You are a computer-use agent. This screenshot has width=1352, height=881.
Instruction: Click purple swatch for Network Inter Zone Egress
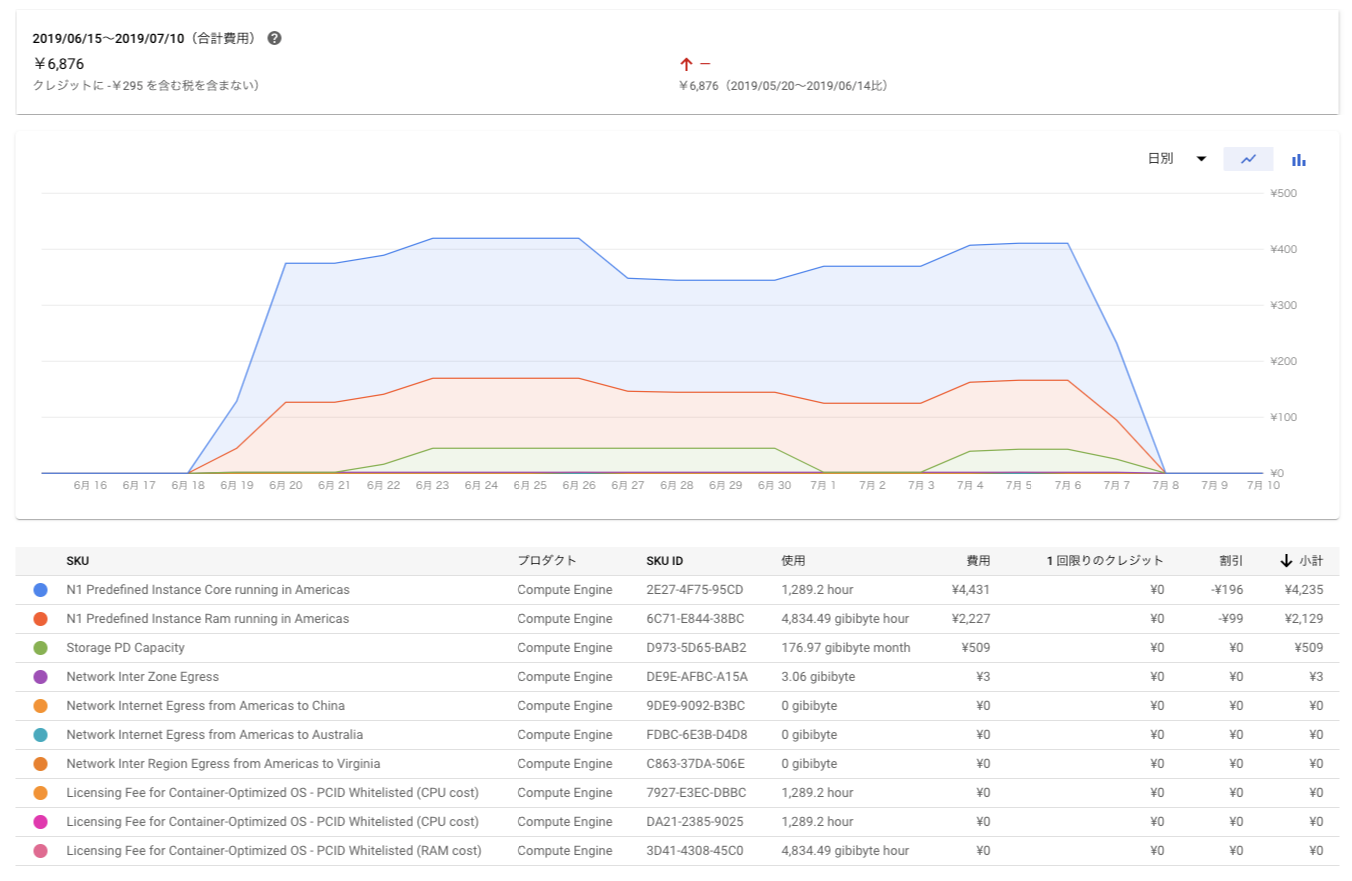click(40, 677)
